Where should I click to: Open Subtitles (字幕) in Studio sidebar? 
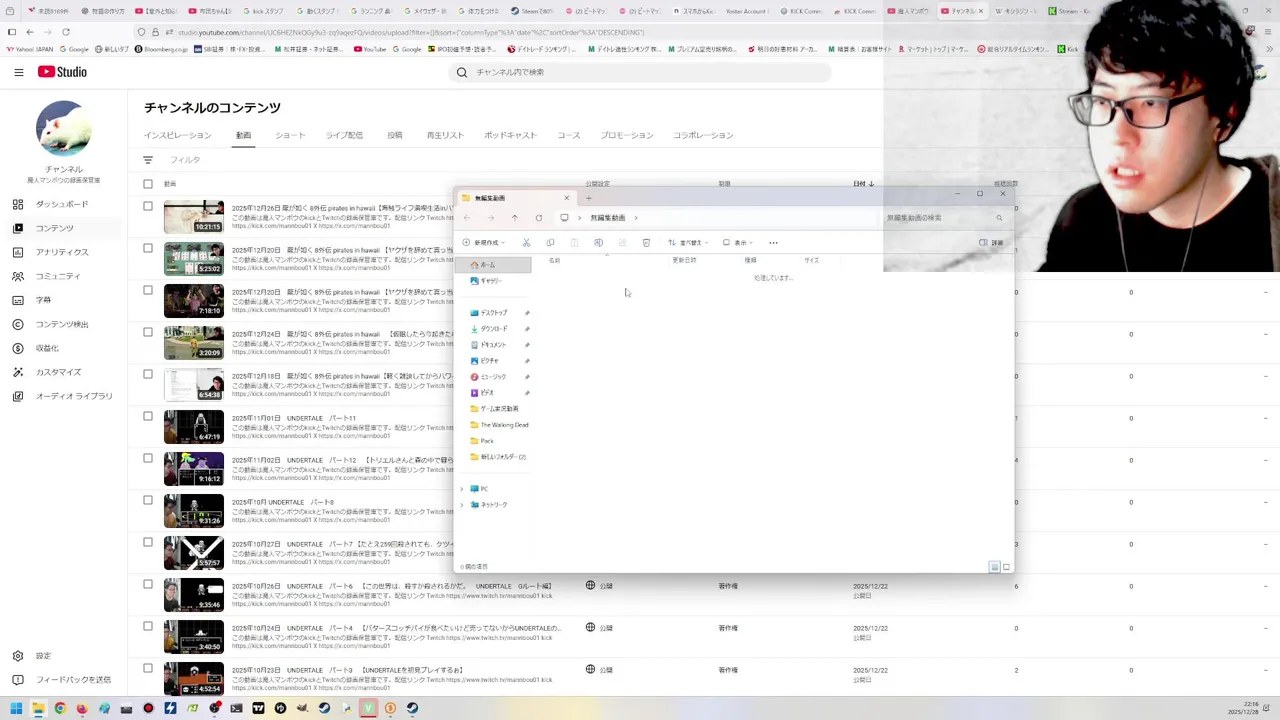pyautogui.click(x=43, y=300)
